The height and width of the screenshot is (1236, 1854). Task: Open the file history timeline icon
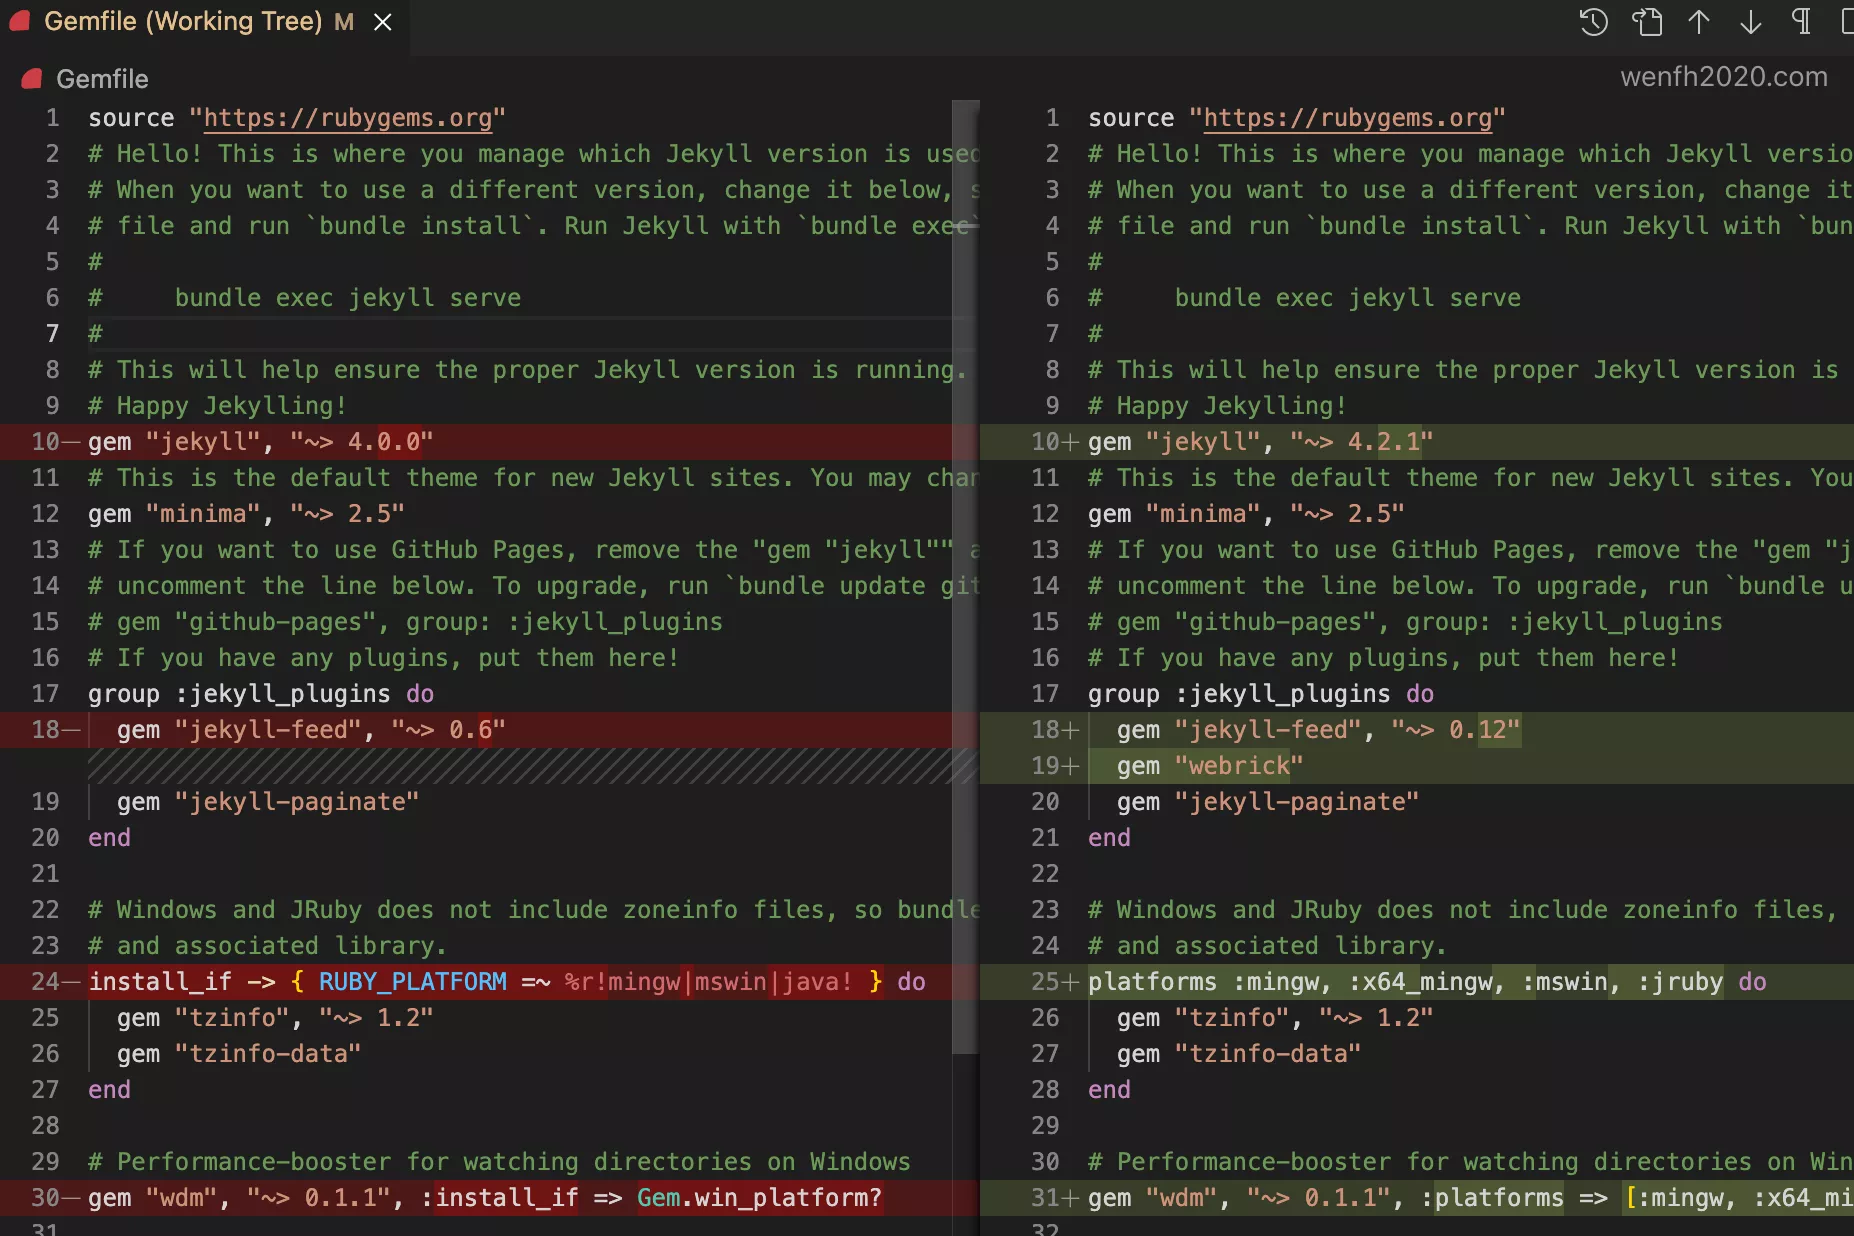coord(1593,22)
